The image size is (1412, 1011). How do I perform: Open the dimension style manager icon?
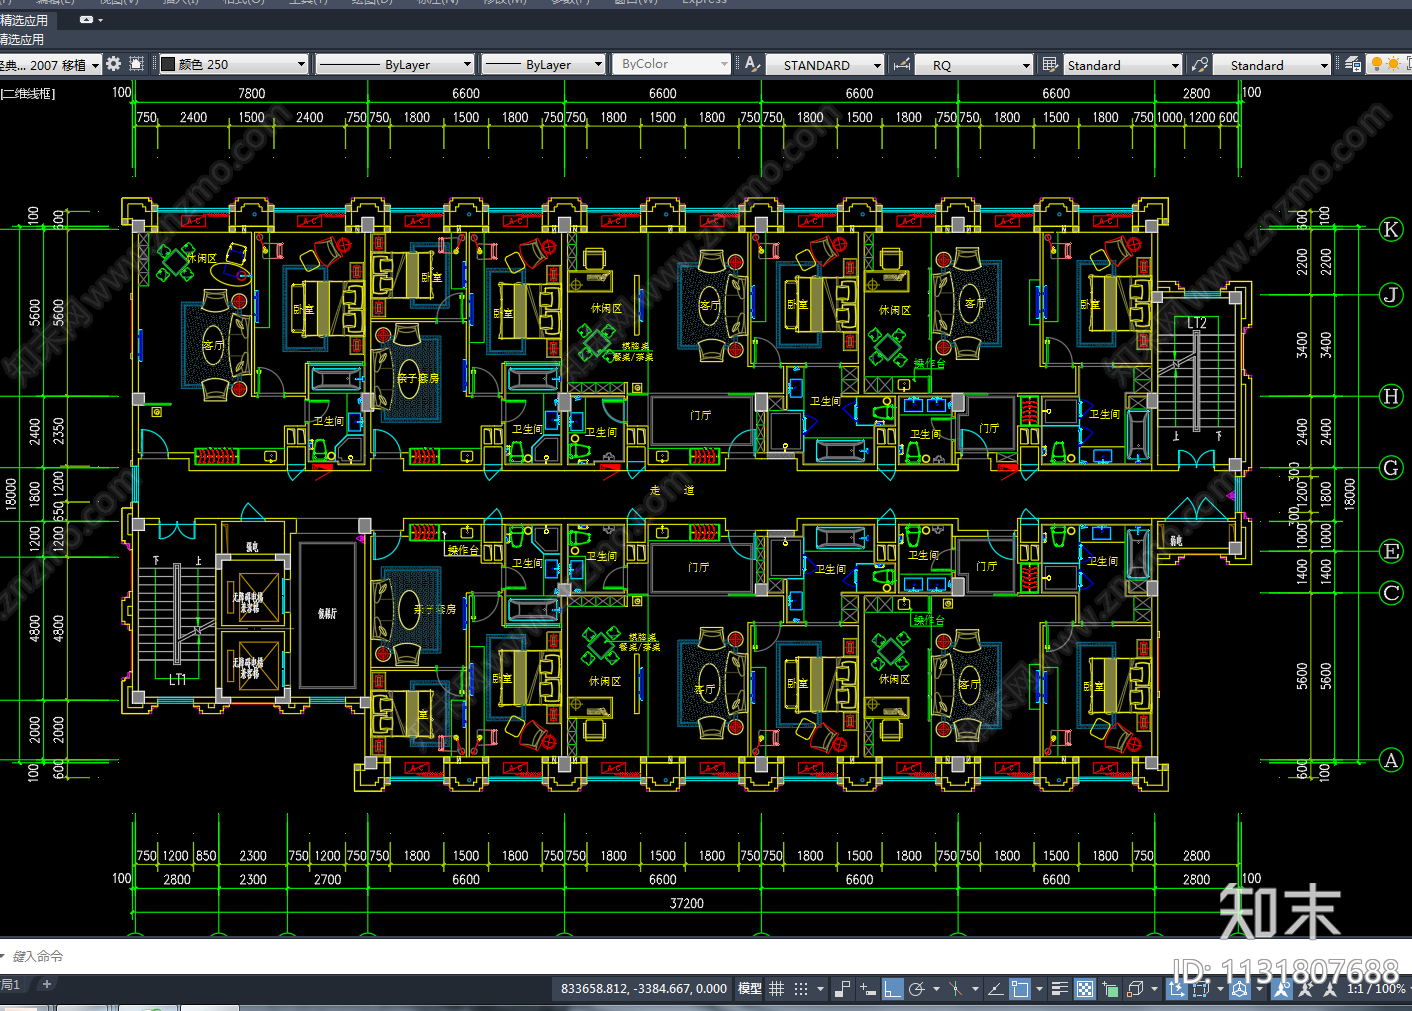tap(902, 64)
